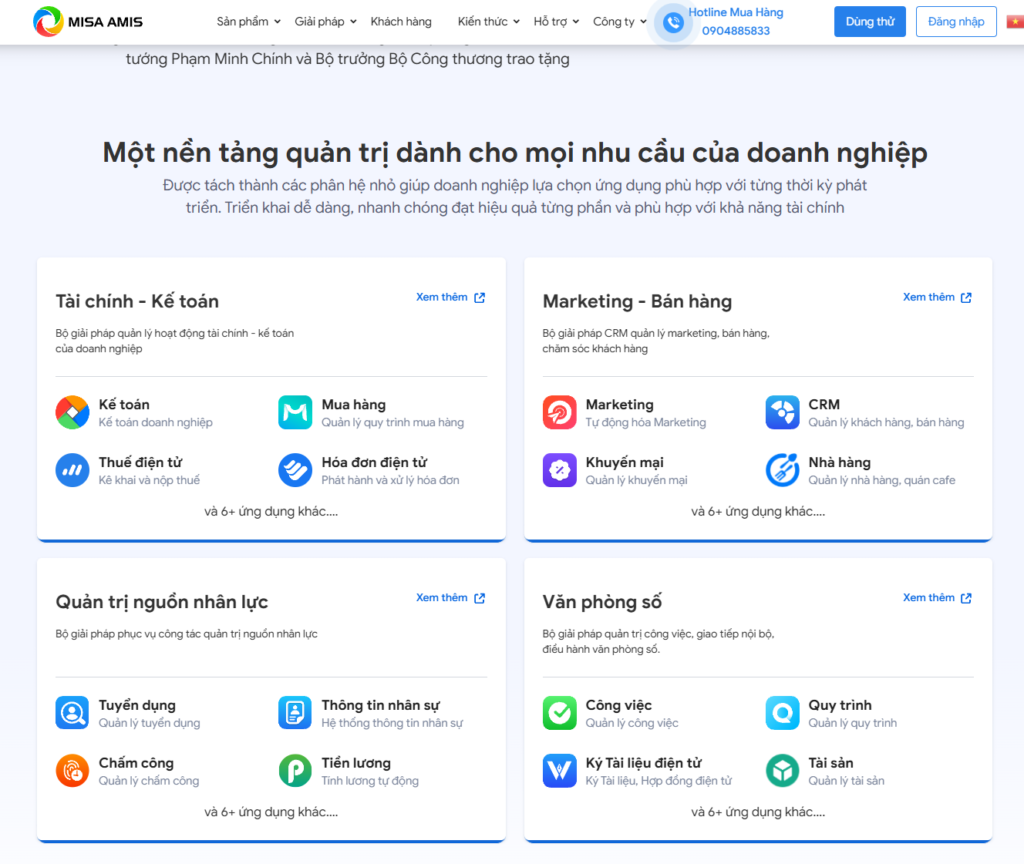Select the Tiền lương title text
This screenshot has height=864, width=1024.
coord(356,763)
